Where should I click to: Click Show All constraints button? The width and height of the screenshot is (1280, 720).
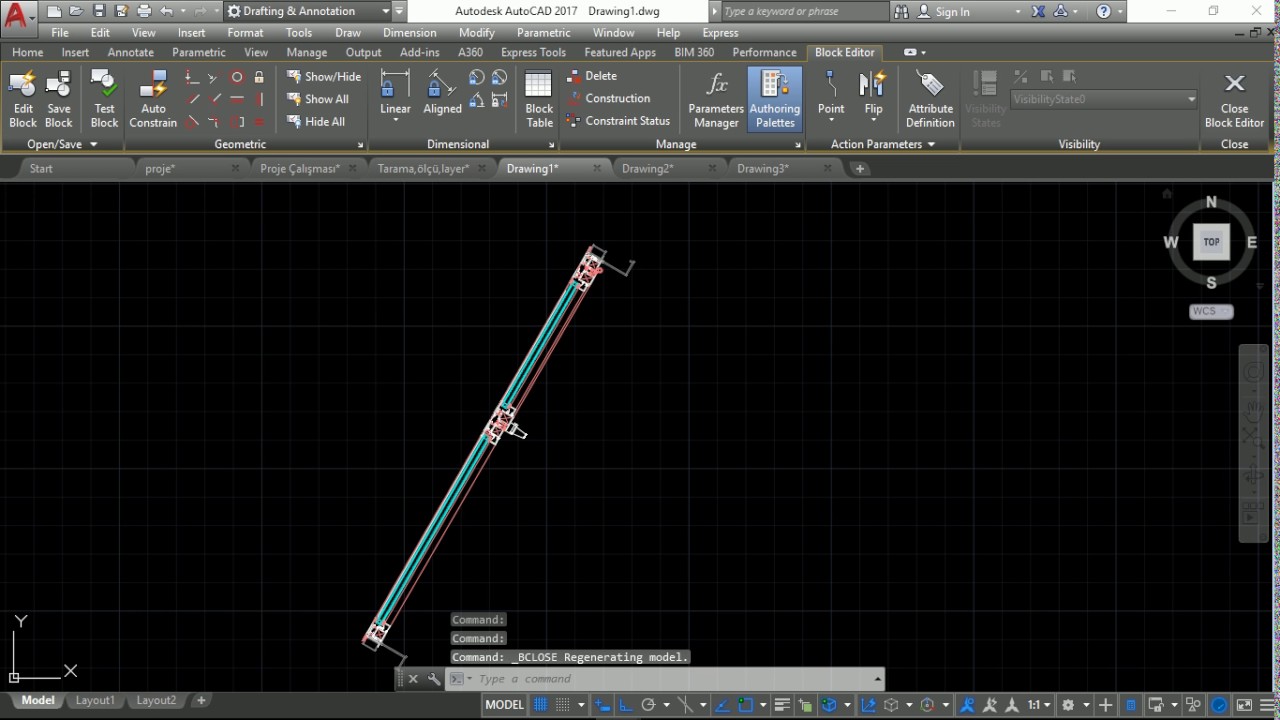click(x=317, y=99)
